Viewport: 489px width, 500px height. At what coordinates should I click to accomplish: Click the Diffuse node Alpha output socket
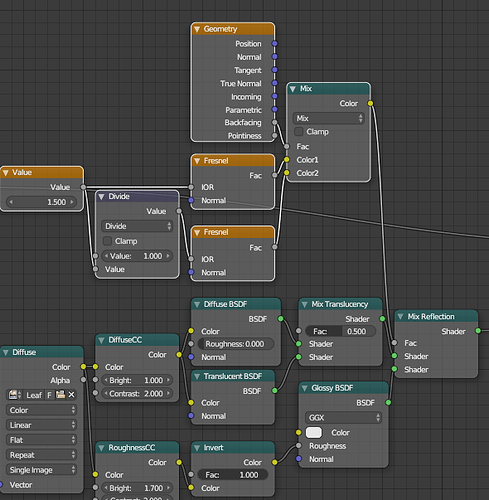coord(83,380)
